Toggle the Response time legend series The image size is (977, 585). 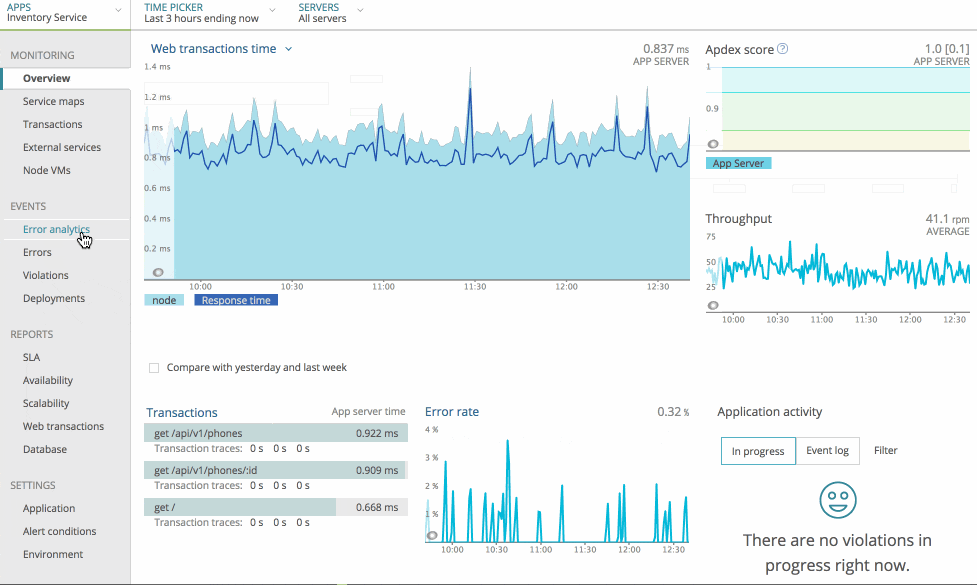pyautogui.click(x=236, y=300)
